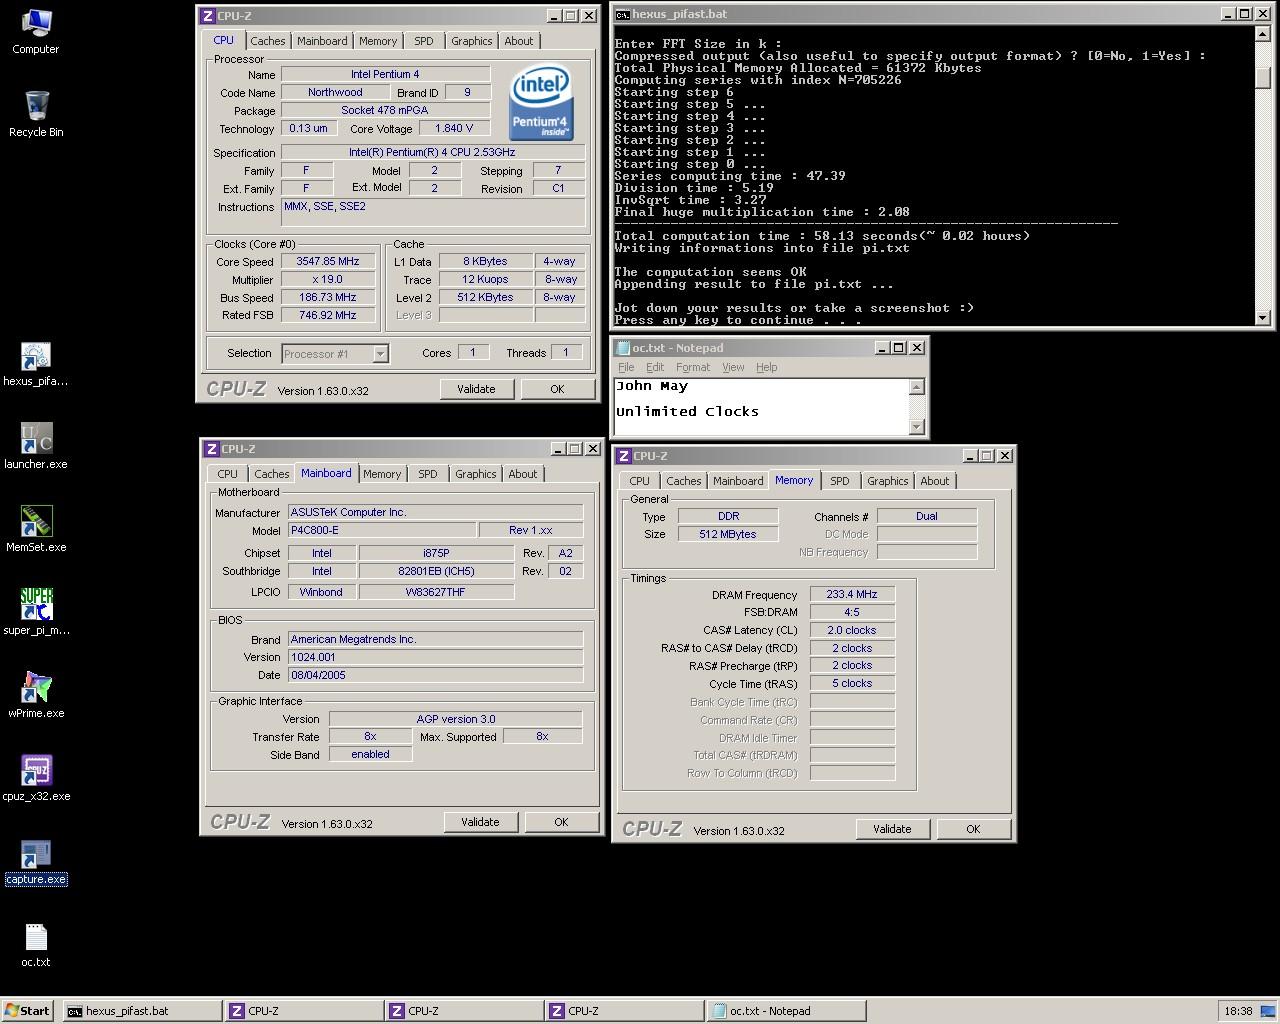Switch to SPD tab in Memory CPU-Z window
This screenshot has width=1280, height=1024.
[x=840, y=481]
